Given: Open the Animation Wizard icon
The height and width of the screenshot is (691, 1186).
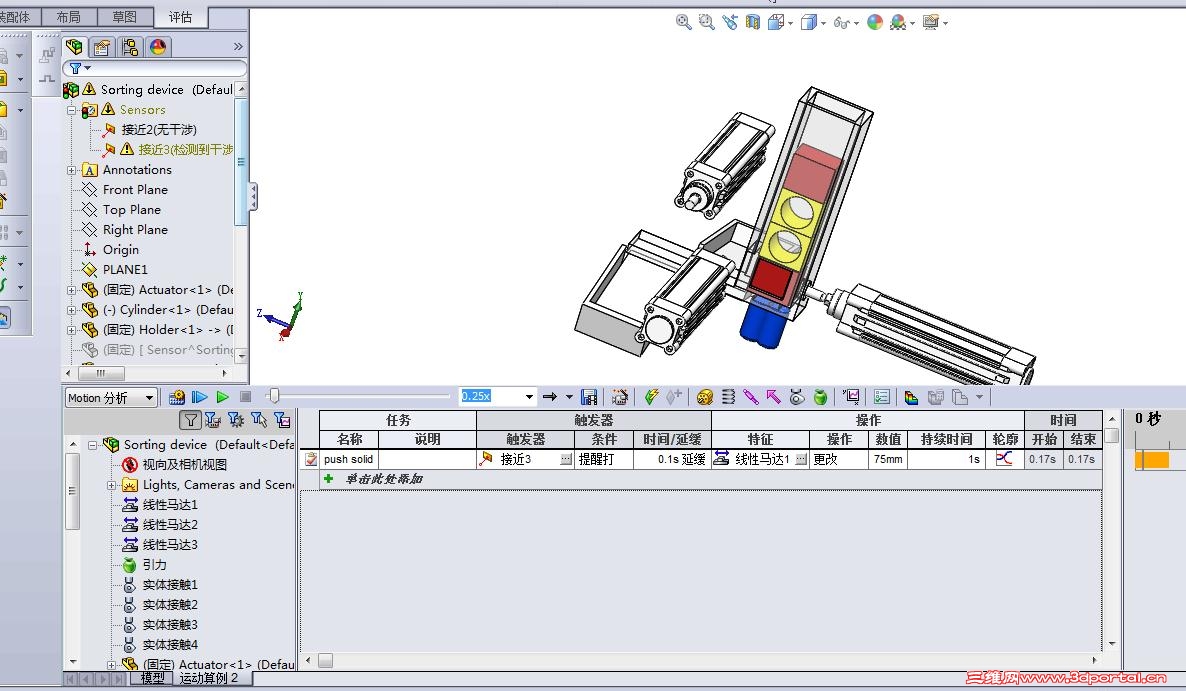Looking at the screenshot, I should tap(619, 397).
